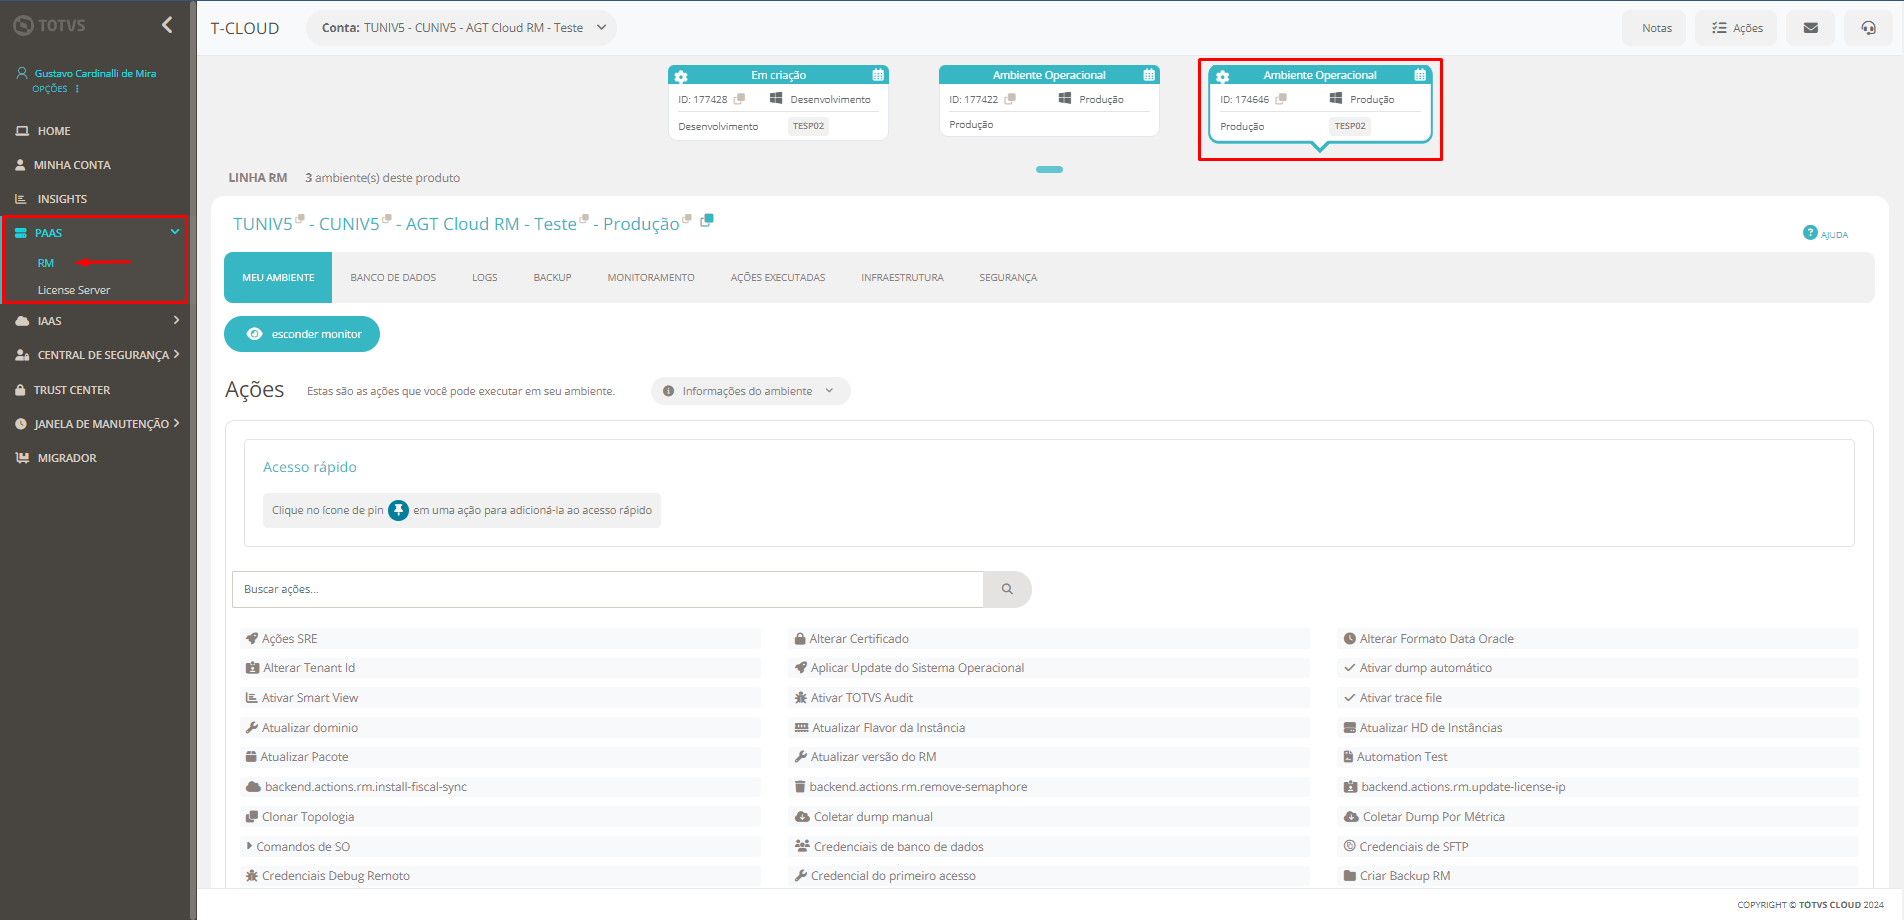1904x920 pixels.
Task: Open gear settings on environment 177428 card
Action: click(681, 77)
